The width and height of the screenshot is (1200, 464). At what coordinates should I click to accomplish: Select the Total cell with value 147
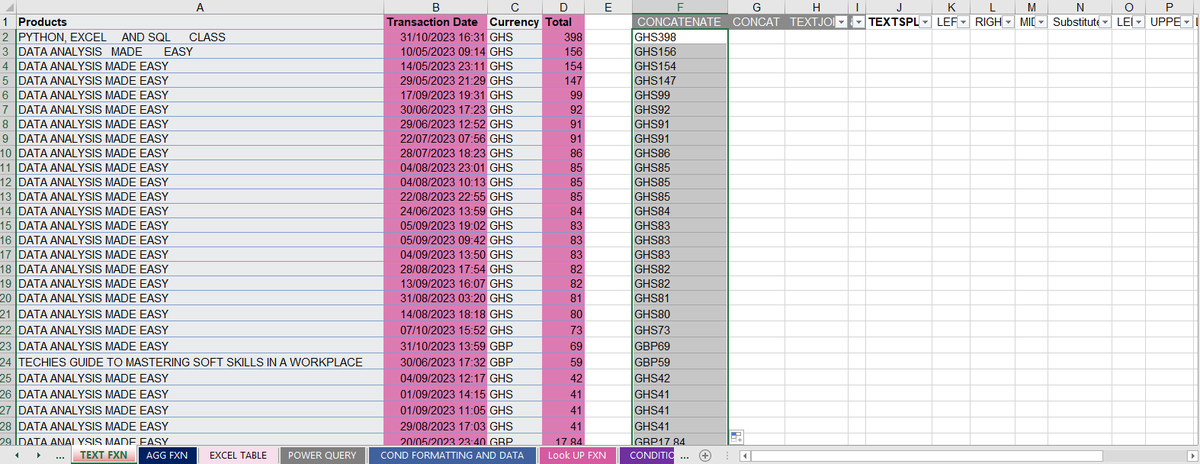click(563, 80)
